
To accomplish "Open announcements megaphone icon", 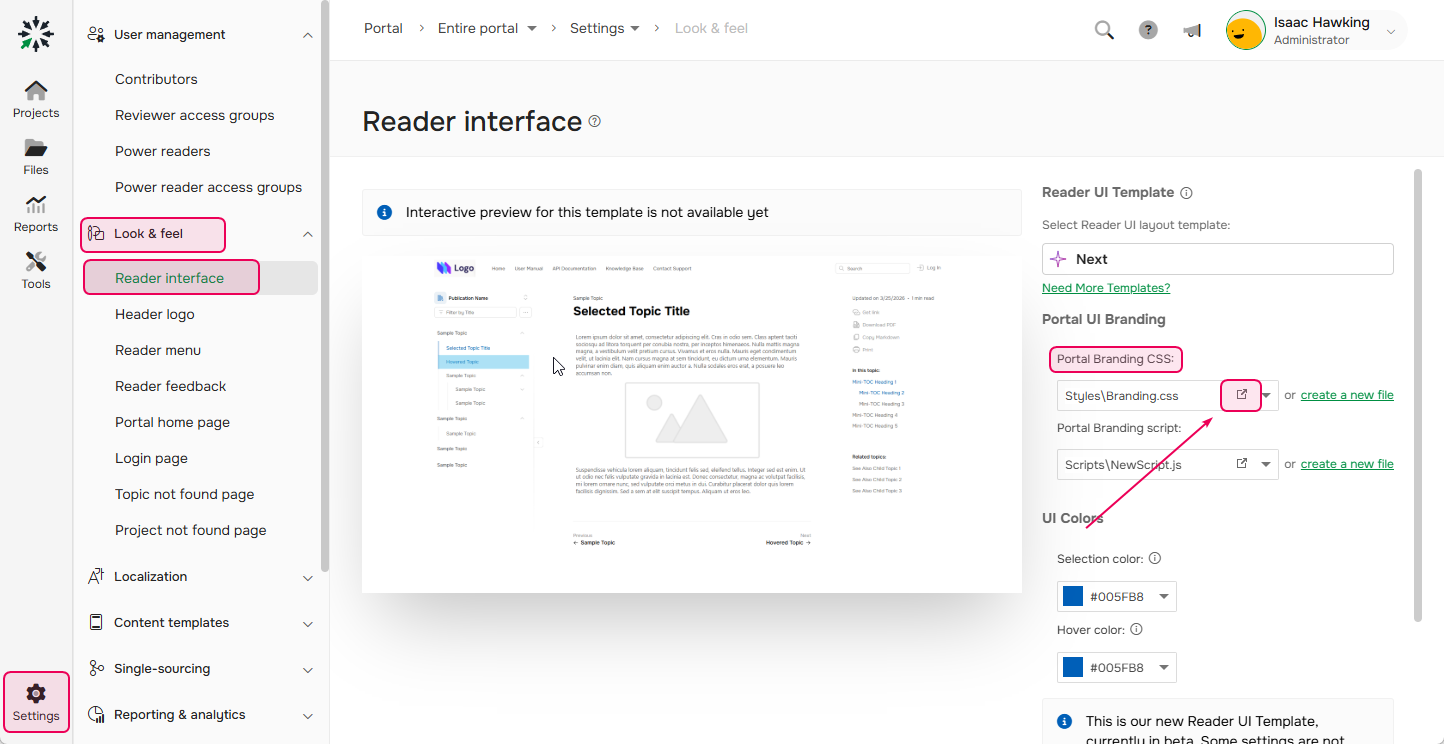I will [x=1192, y=30].
